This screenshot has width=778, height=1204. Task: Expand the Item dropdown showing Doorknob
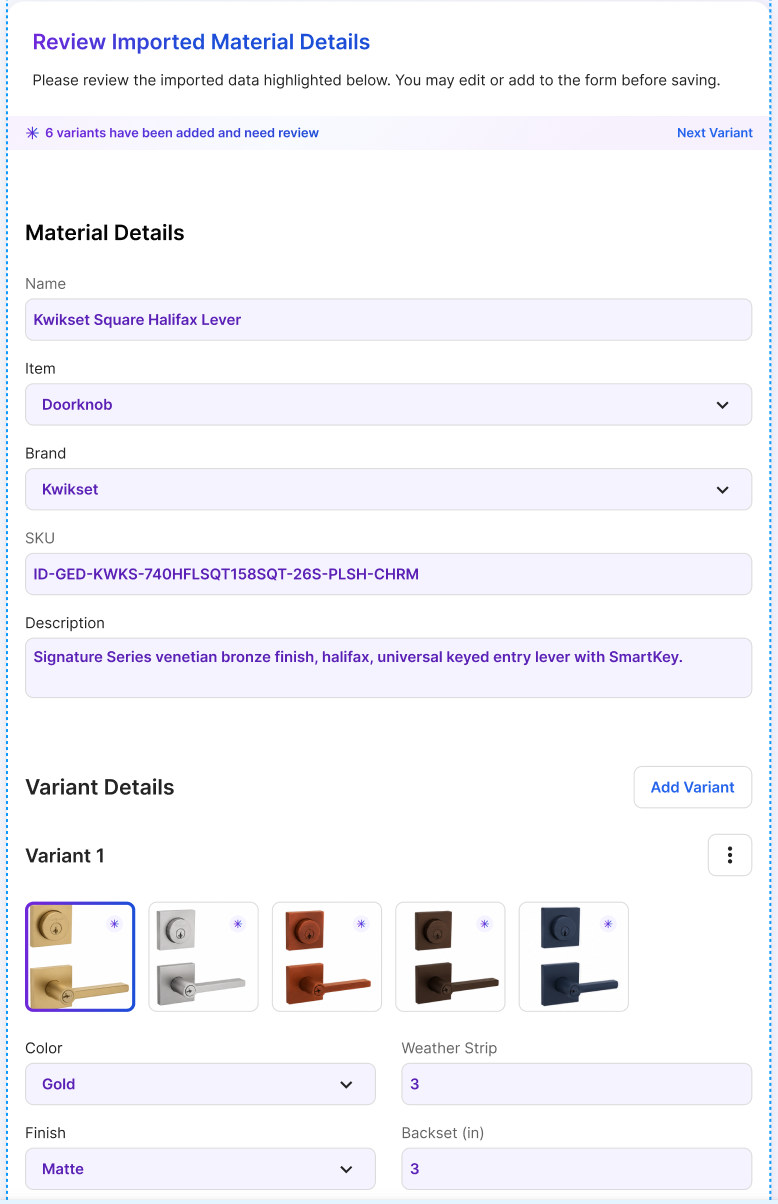pyautogui.click(x=388, y=405)
